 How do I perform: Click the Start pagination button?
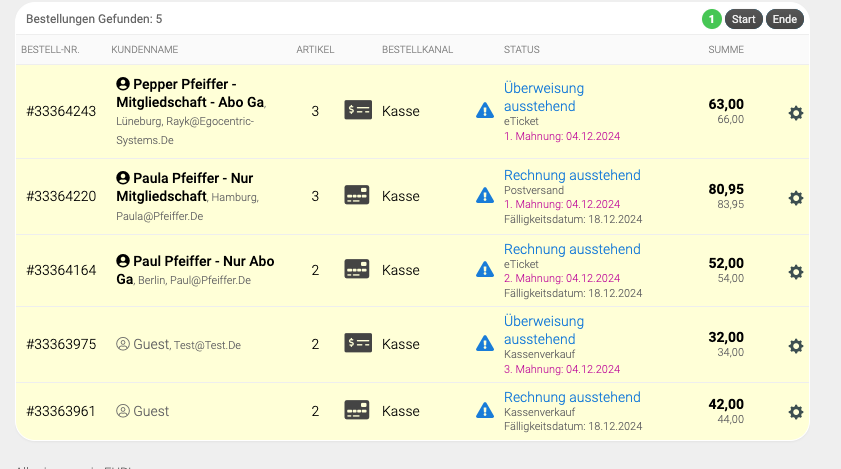point(744,19)
